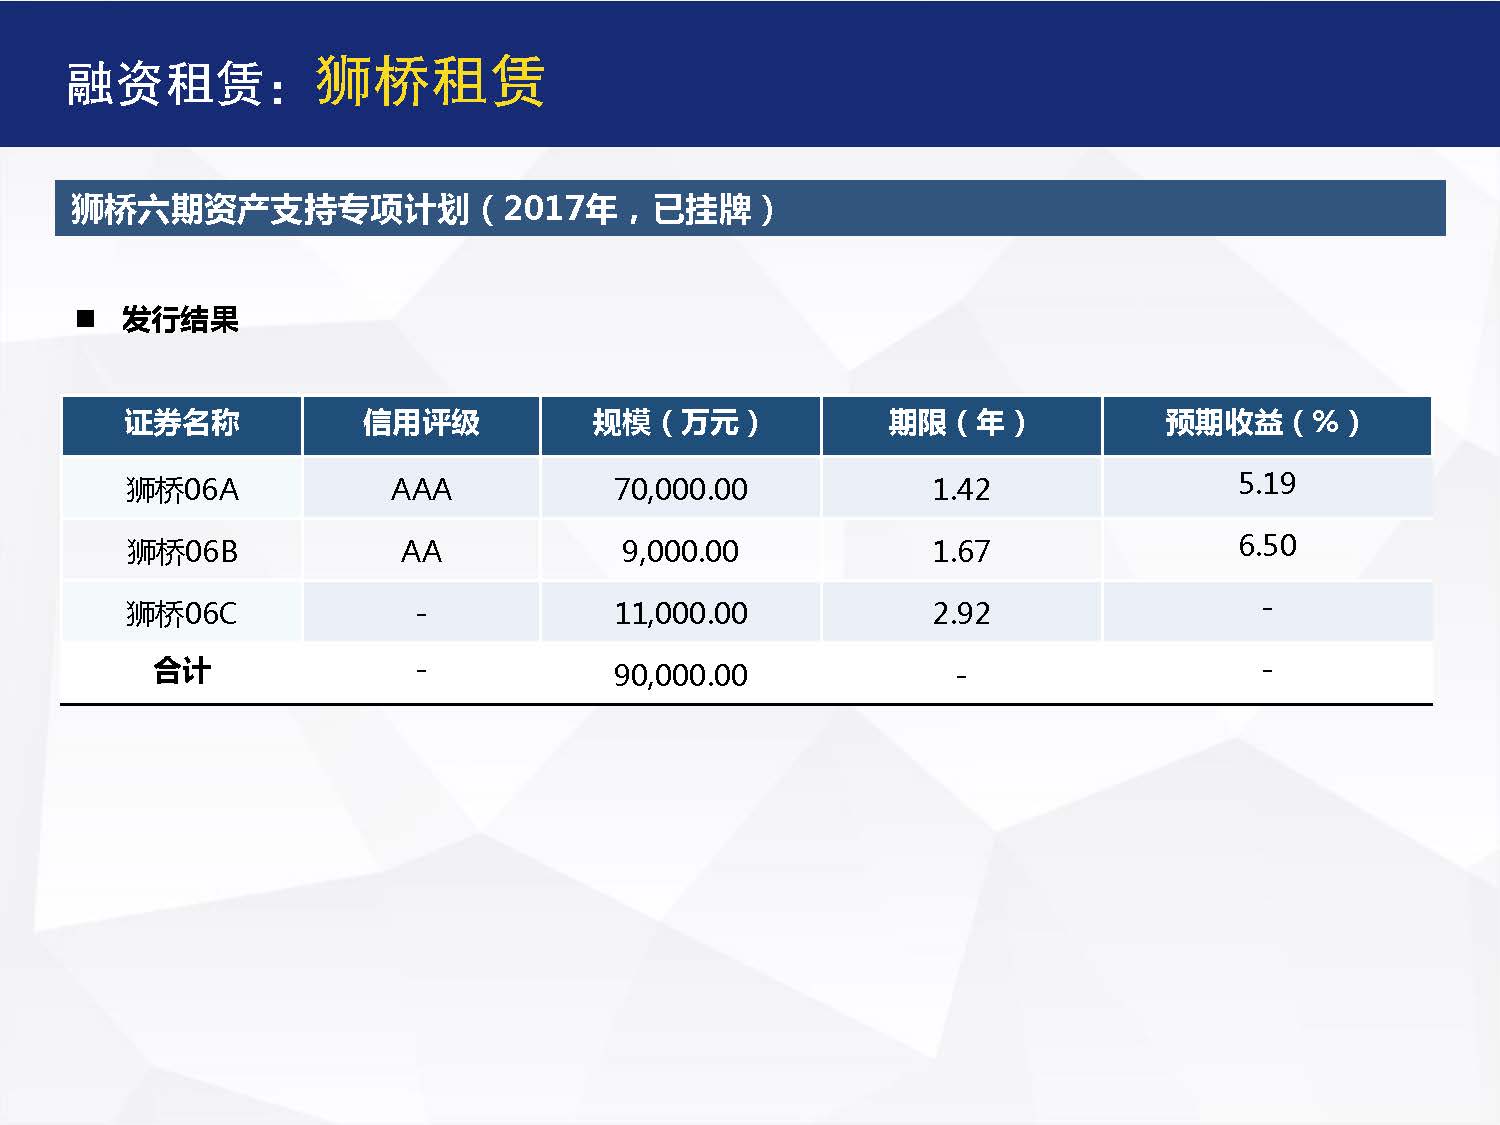
Task: Click the heading text 融资租赁:
Action: tap(177, 83)
